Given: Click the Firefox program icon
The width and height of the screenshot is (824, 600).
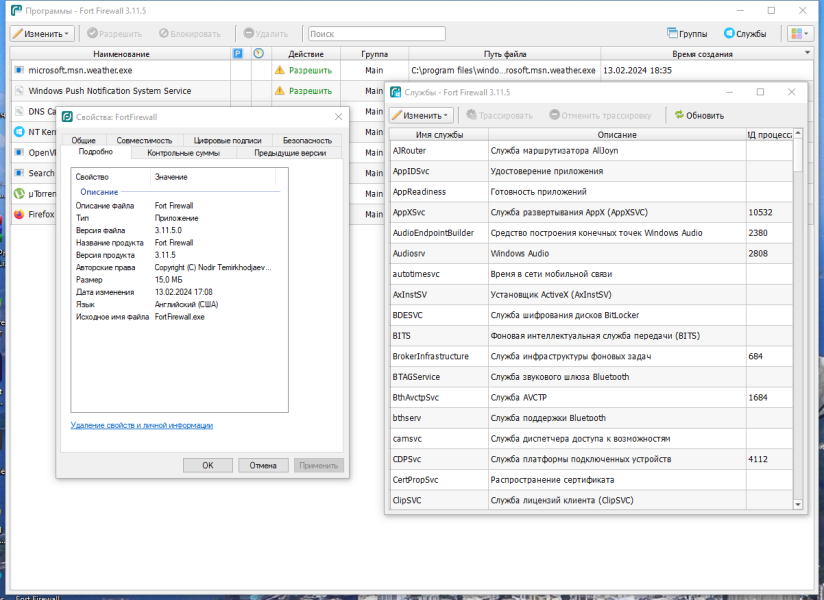Looking at the screenshot, I should [19, 214].
